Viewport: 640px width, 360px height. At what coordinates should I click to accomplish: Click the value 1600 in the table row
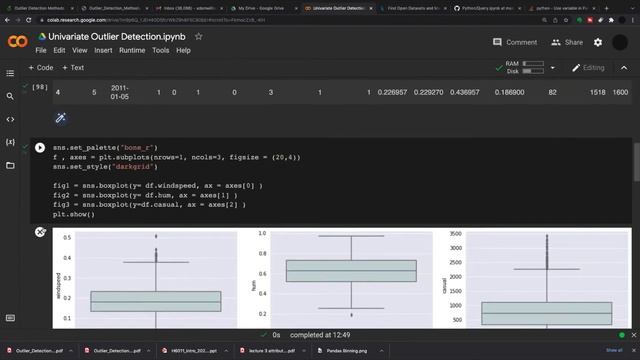pyautogui.click(x=620, y=92)
